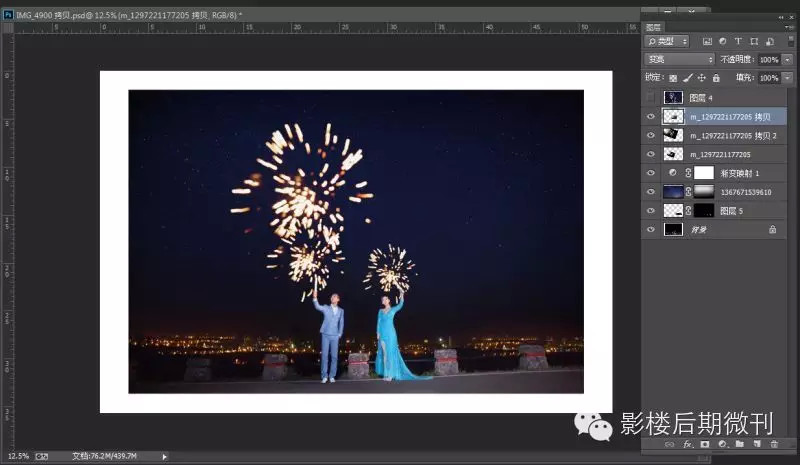Screen dimensions: 800x465
Task: Hide the 背景 layer
Action: [651, 230]
